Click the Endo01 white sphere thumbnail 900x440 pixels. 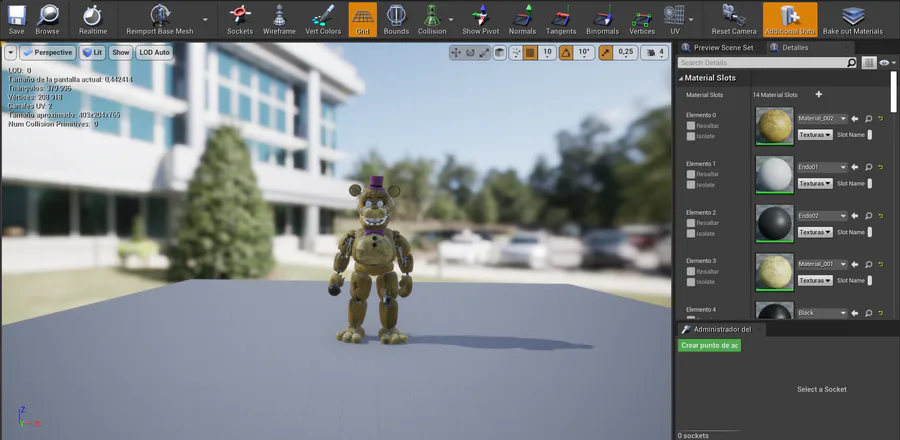click(775, 174)
